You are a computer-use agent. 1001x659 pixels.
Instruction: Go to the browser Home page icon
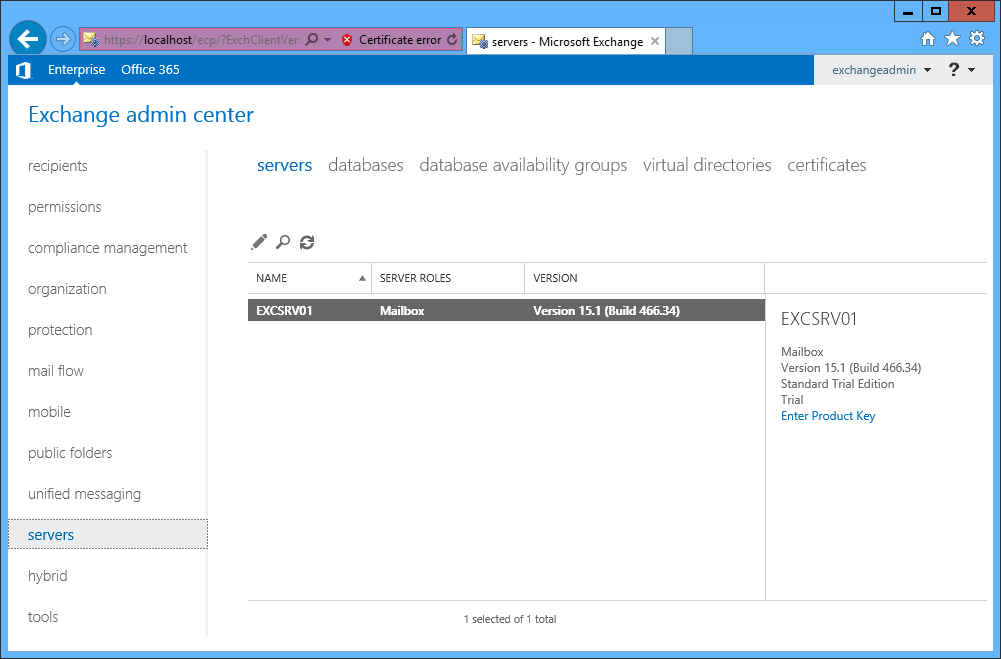click(x=928, y=39)
